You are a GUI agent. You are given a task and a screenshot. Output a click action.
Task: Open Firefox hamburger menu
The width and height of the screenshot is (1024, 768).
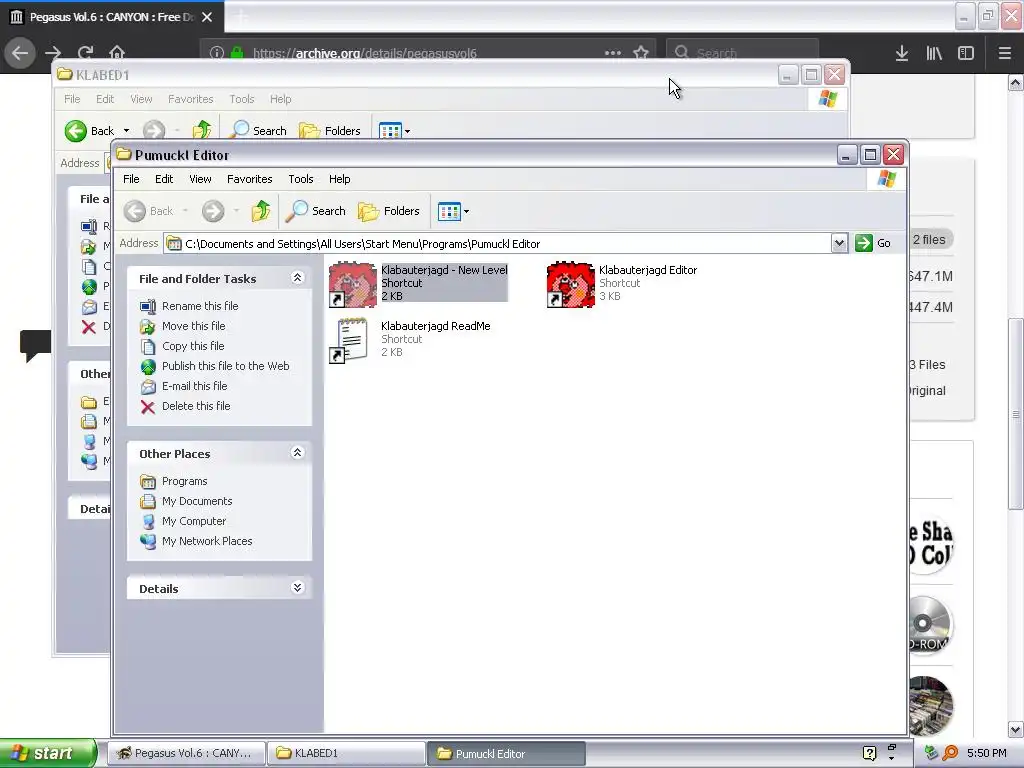[x=1004, y=53]
